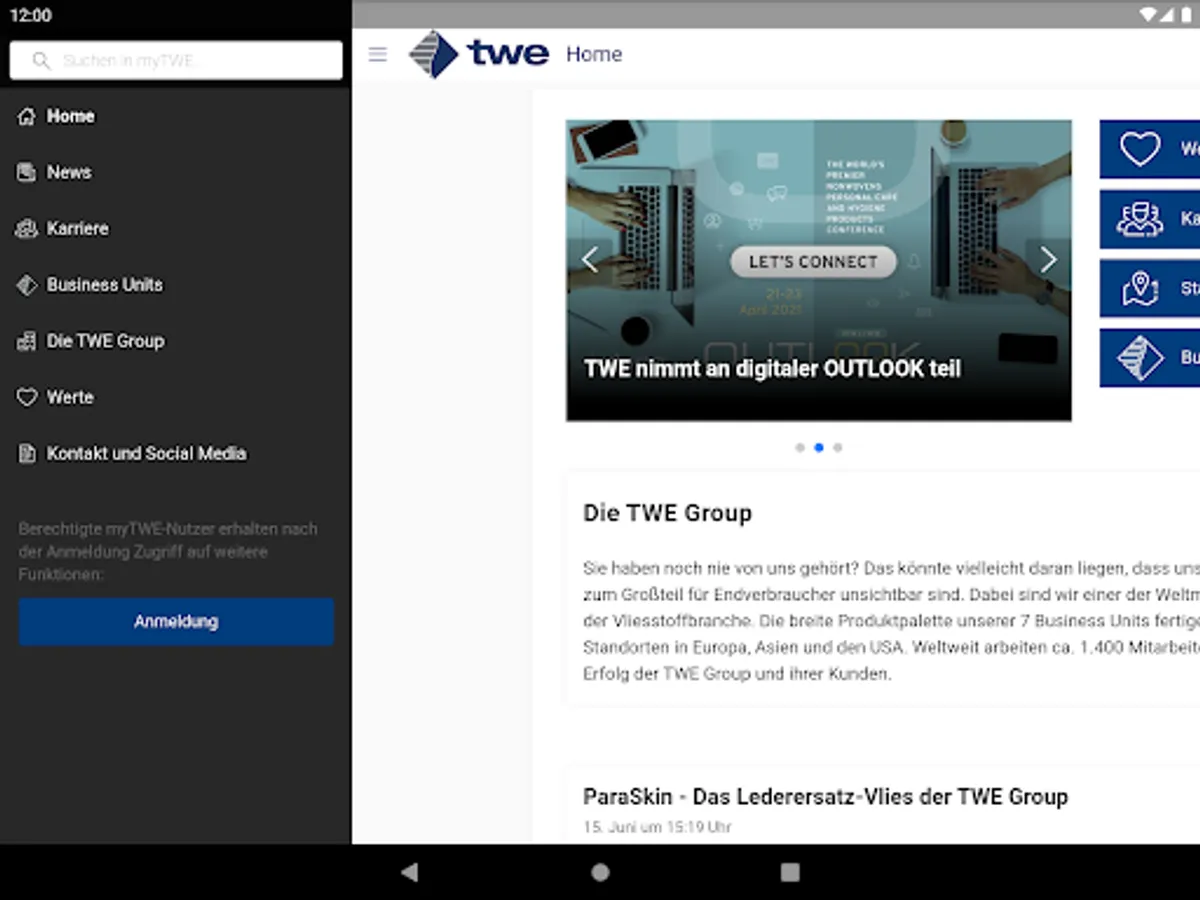Image resolution: width=1200 pixels, height=900 pixels.
Task: Click the diamond business tile icon
Action: (x=1140, y=358)
